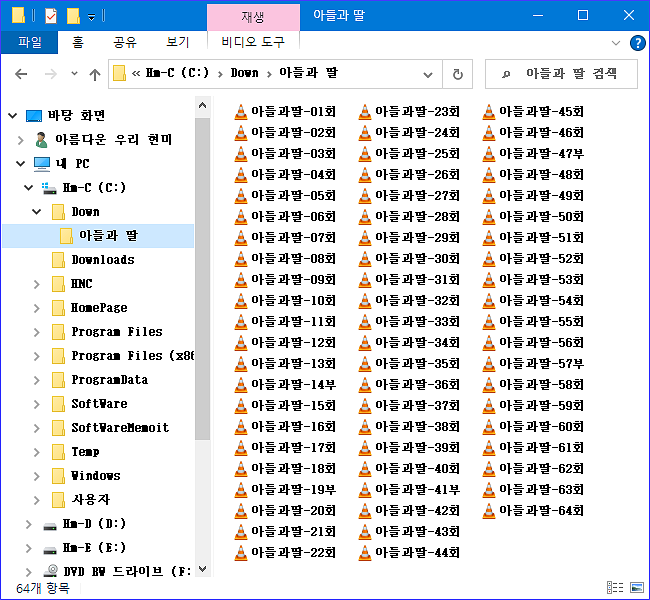650x600 pixels.
Task: Select file name 아들과딸-10회
Action: point(293,301)
